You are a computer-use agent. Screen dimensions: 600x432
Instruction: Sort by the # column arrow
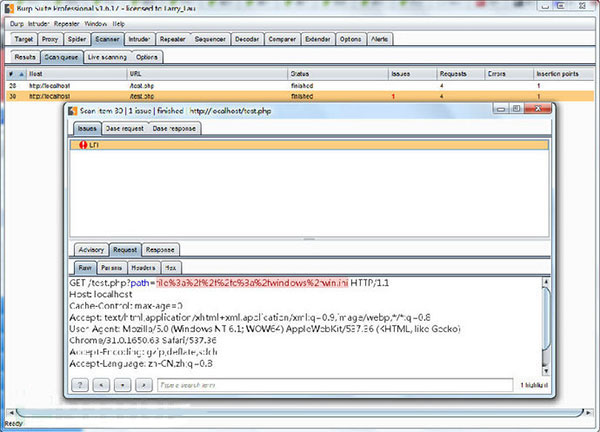tap(22, 74)
